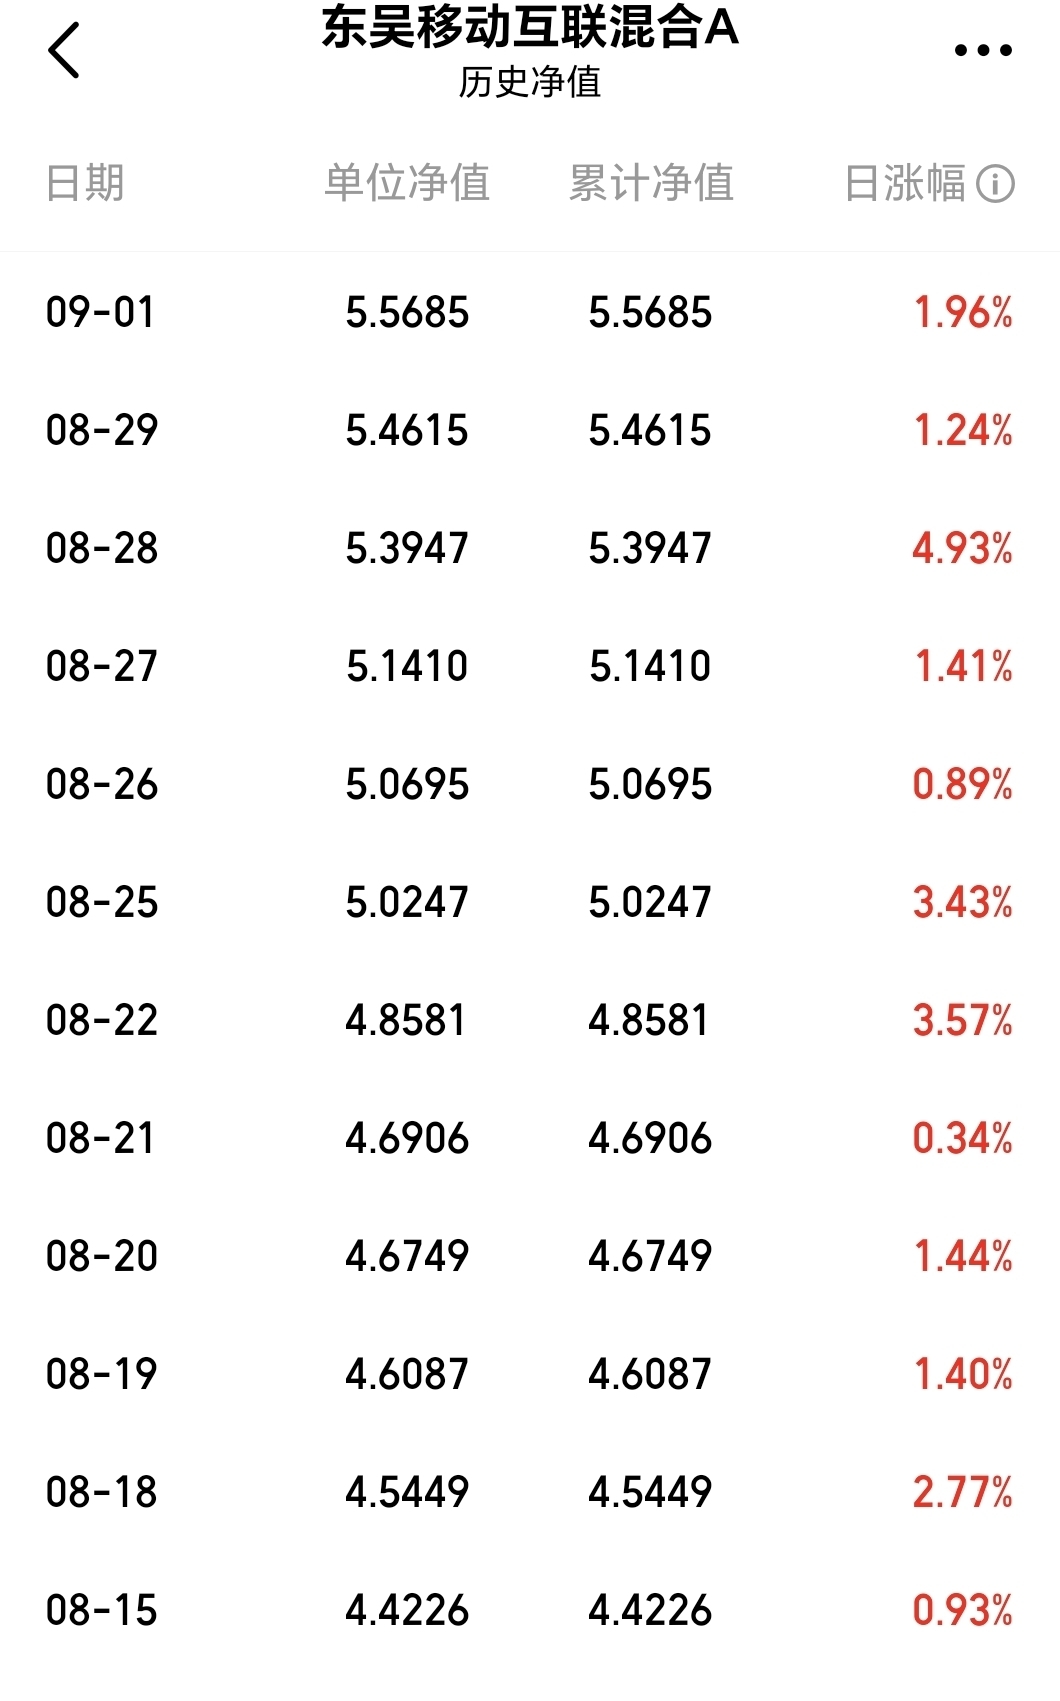This screenshot has width=1060, height=1701.
Task: Select the 单位净值 column header
Action: click(407, 184)
